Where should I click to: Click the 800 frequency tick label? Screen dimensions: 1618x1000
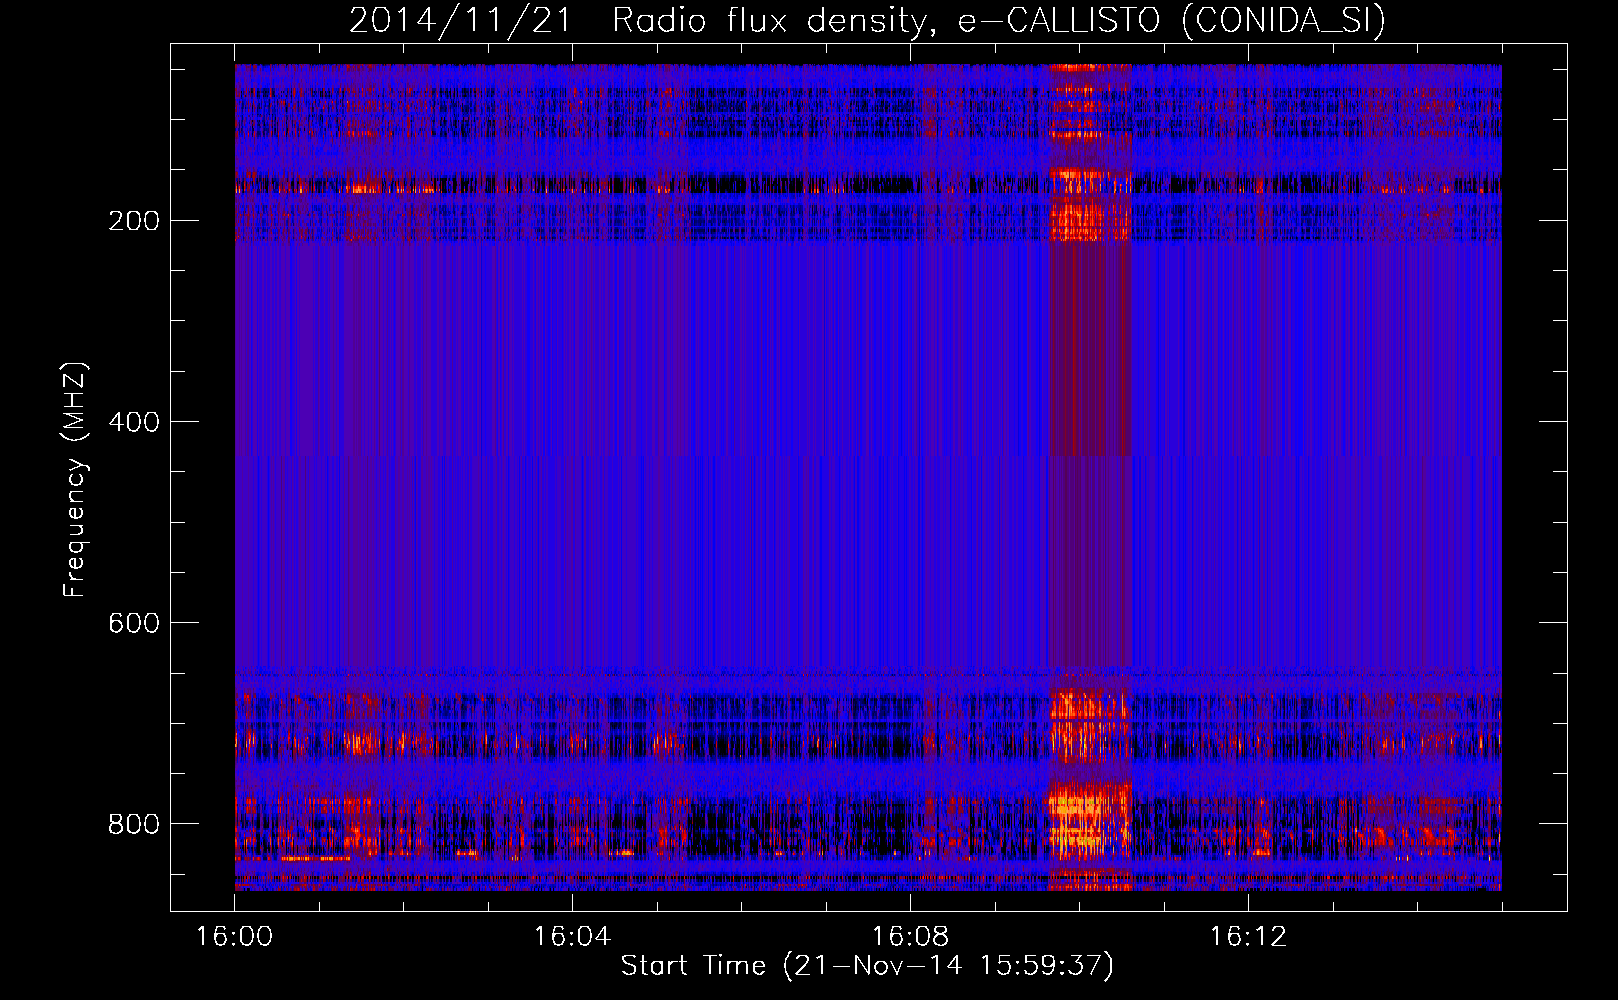click(x=134, y=824)
